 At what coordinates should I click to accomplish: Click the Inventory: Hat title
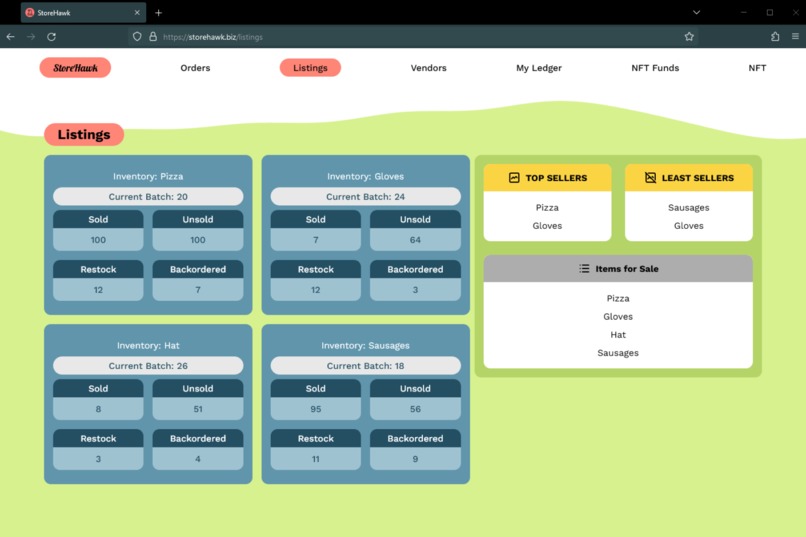148,345
